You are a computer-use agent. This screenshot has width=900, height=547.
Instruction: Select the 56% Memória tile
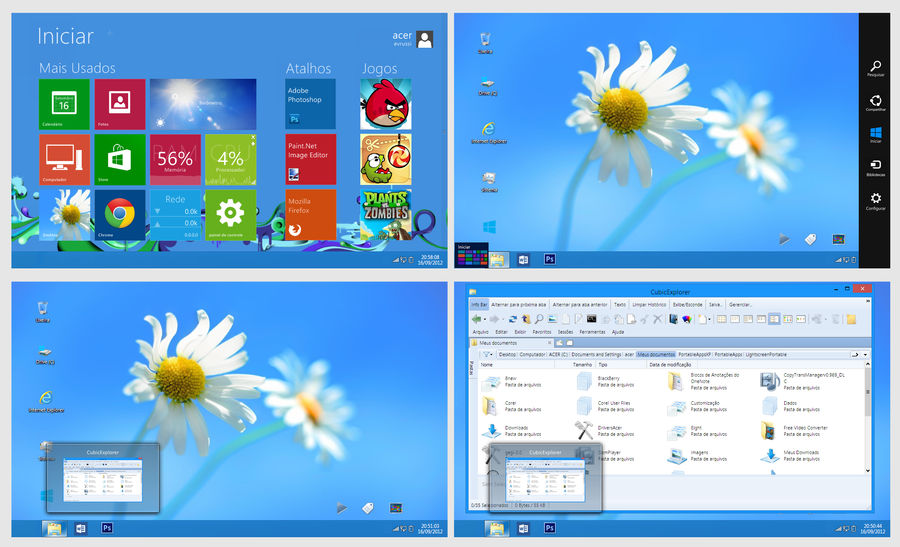coord(175,159)
